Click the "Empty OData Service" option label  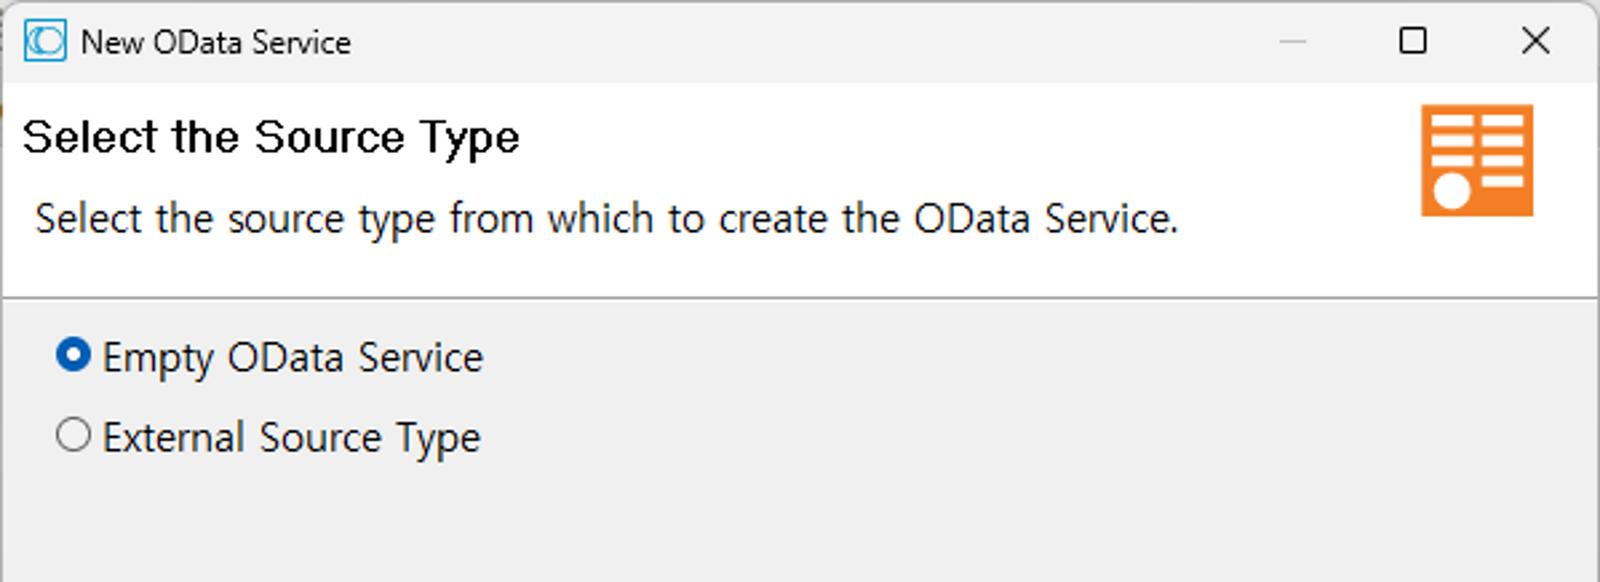pos(292,358)
